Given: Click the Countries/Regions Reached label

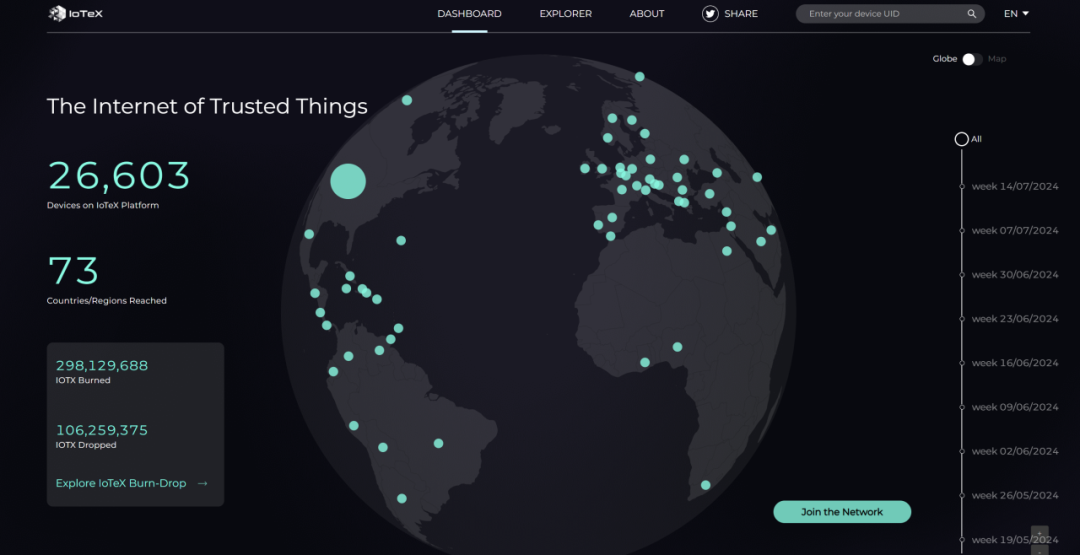Looking at the screenshot, I should point(107,301).
